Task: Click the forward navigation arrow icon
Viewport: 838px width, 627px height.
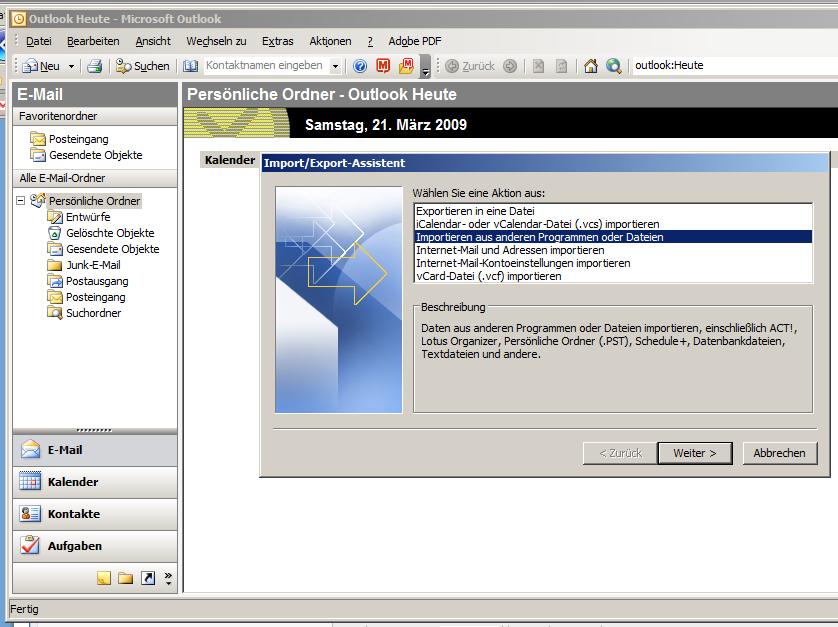Action: pyautogui.click(x=510, y=66)
